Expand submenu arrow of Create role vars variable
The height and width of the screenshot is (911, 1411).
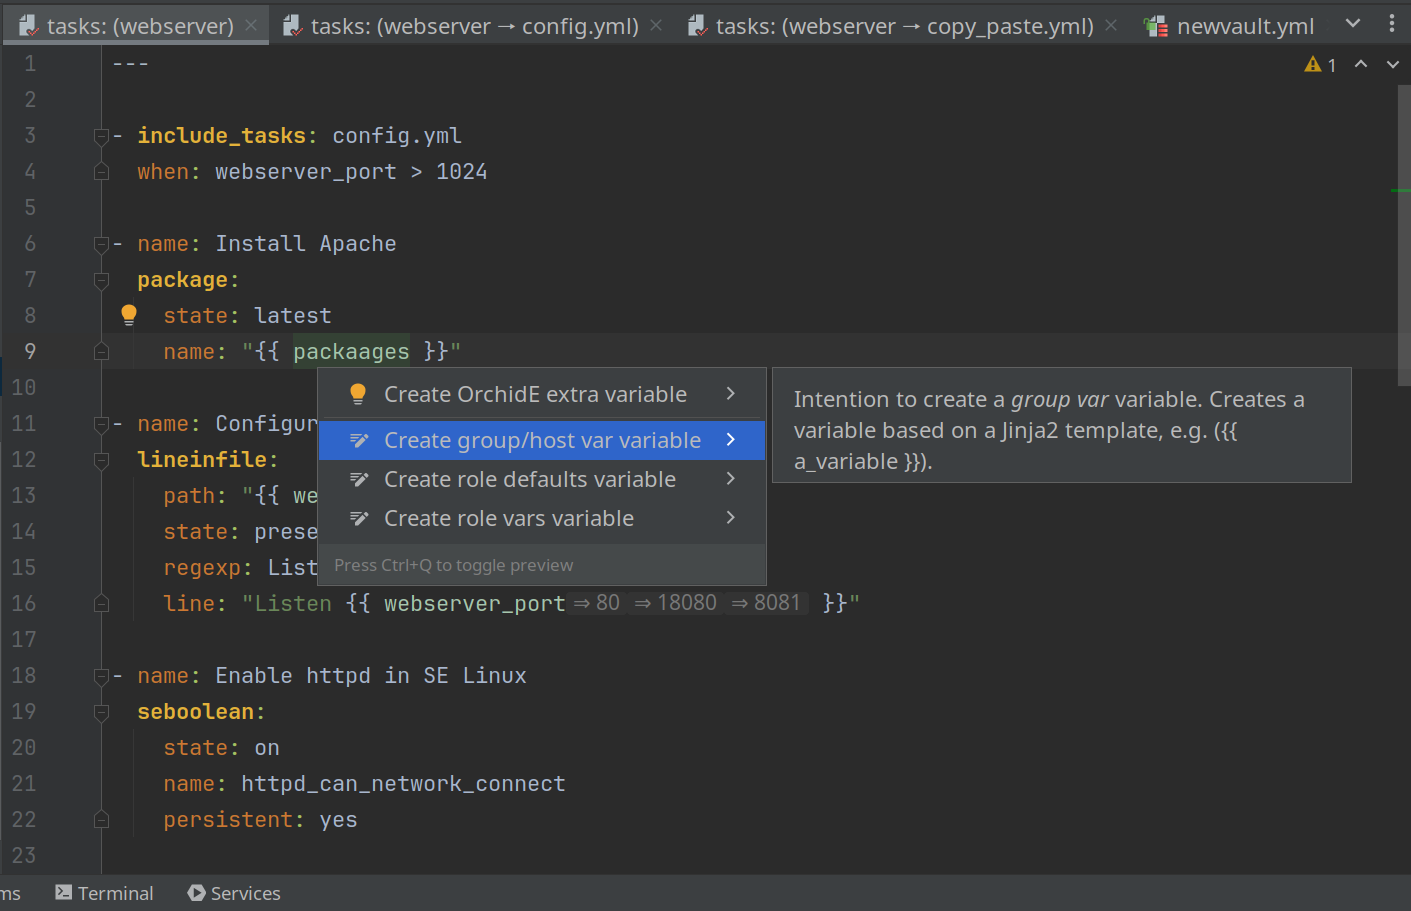(731, 518)
